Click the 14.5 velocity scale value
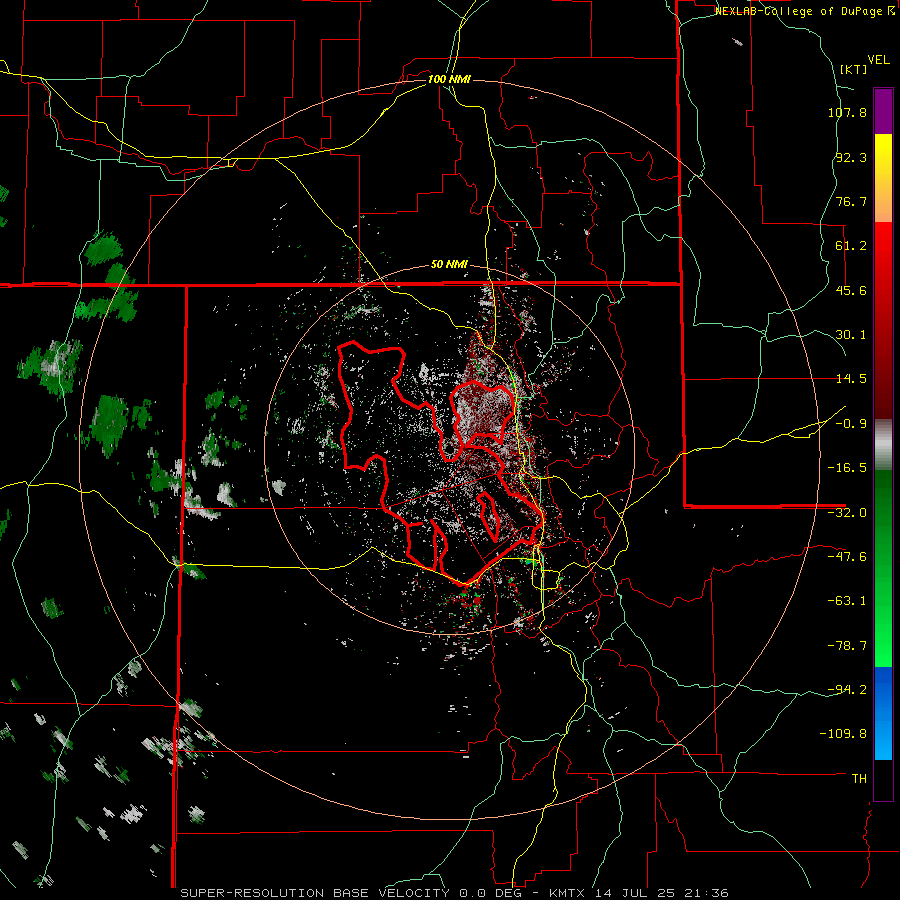 click(x=851, y=379)
